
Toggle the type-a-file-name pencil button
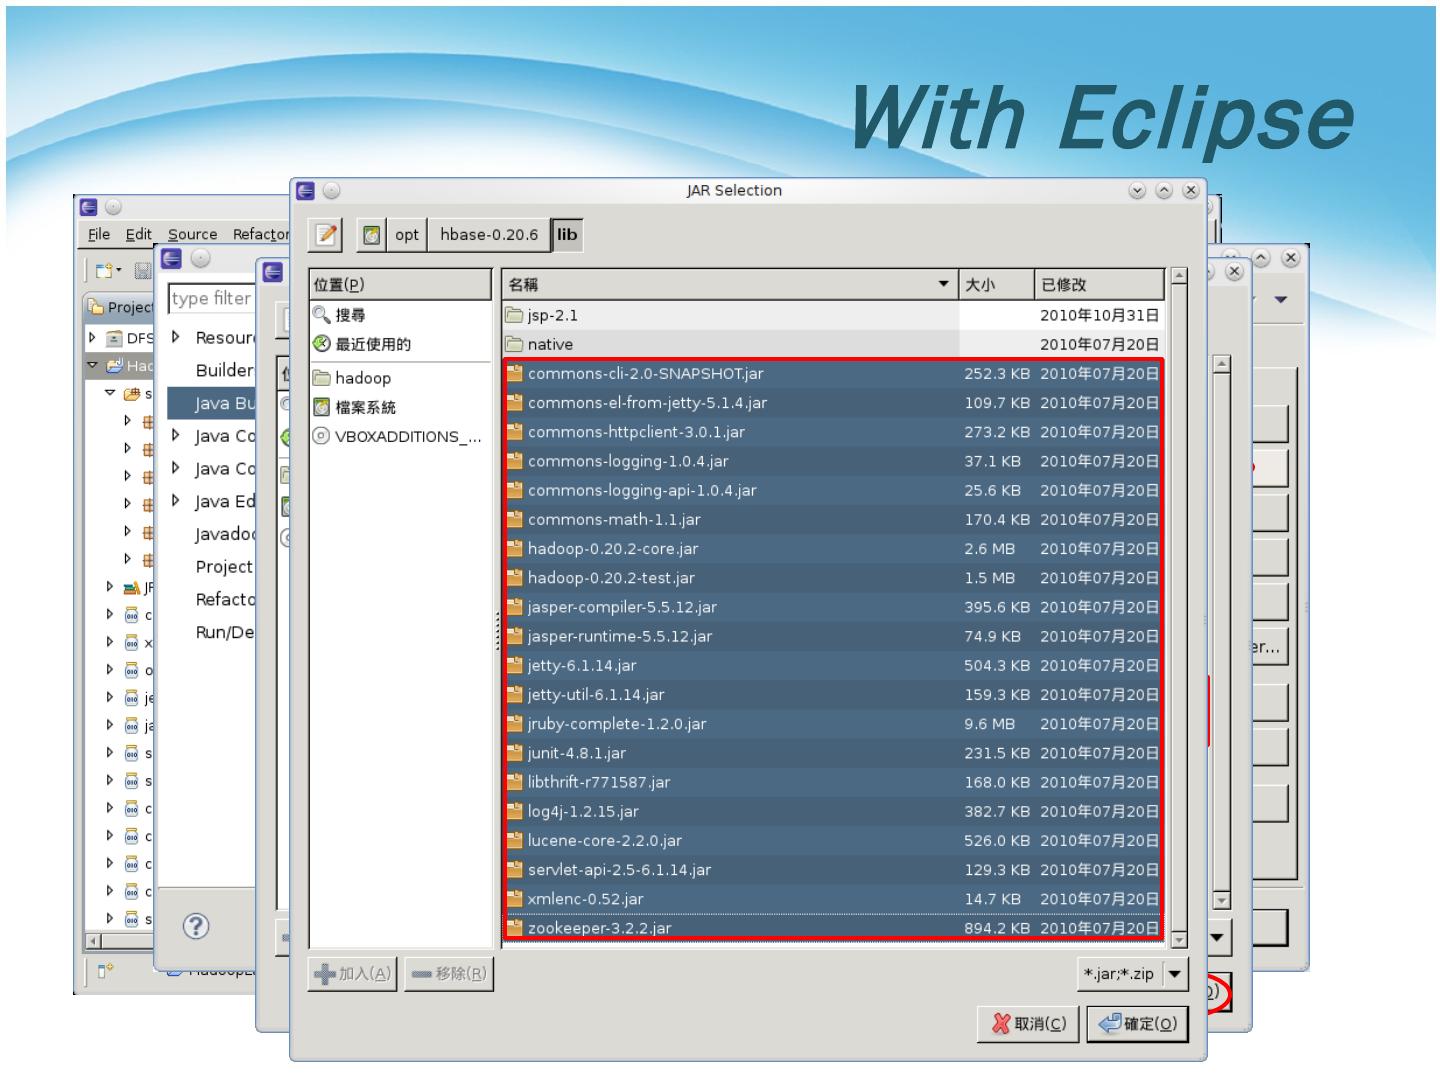(325, 235)
